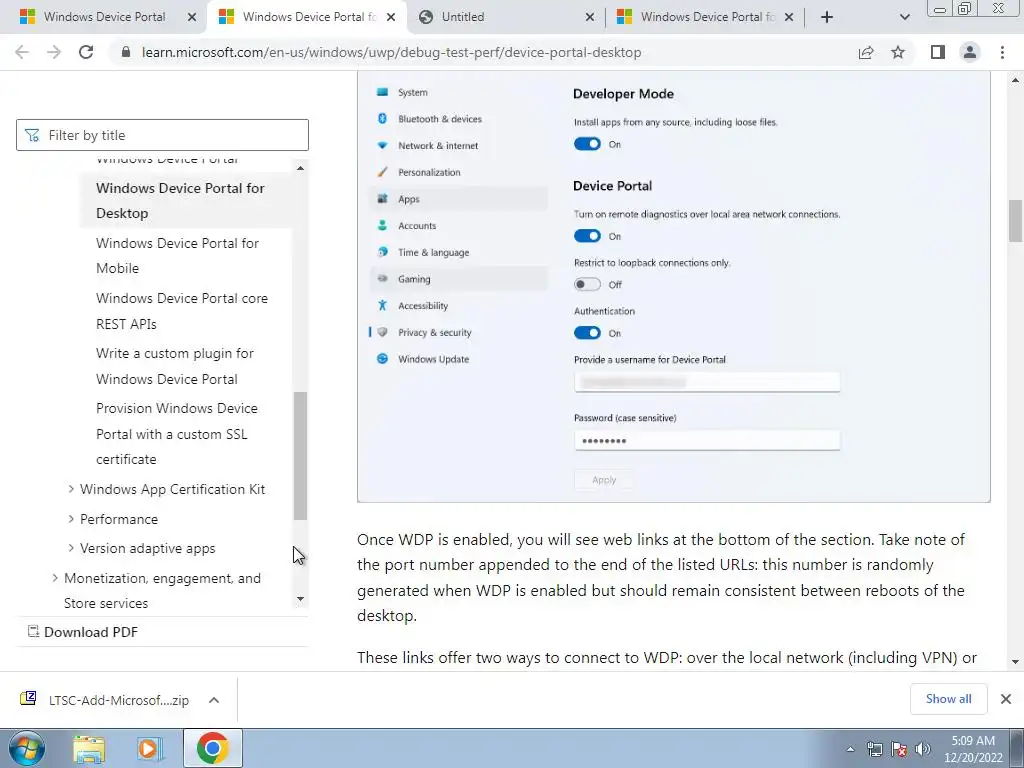Close the active Windows Device Portal tab
This screenshot has width=1024, height=768.
click(x=391, y=17)
